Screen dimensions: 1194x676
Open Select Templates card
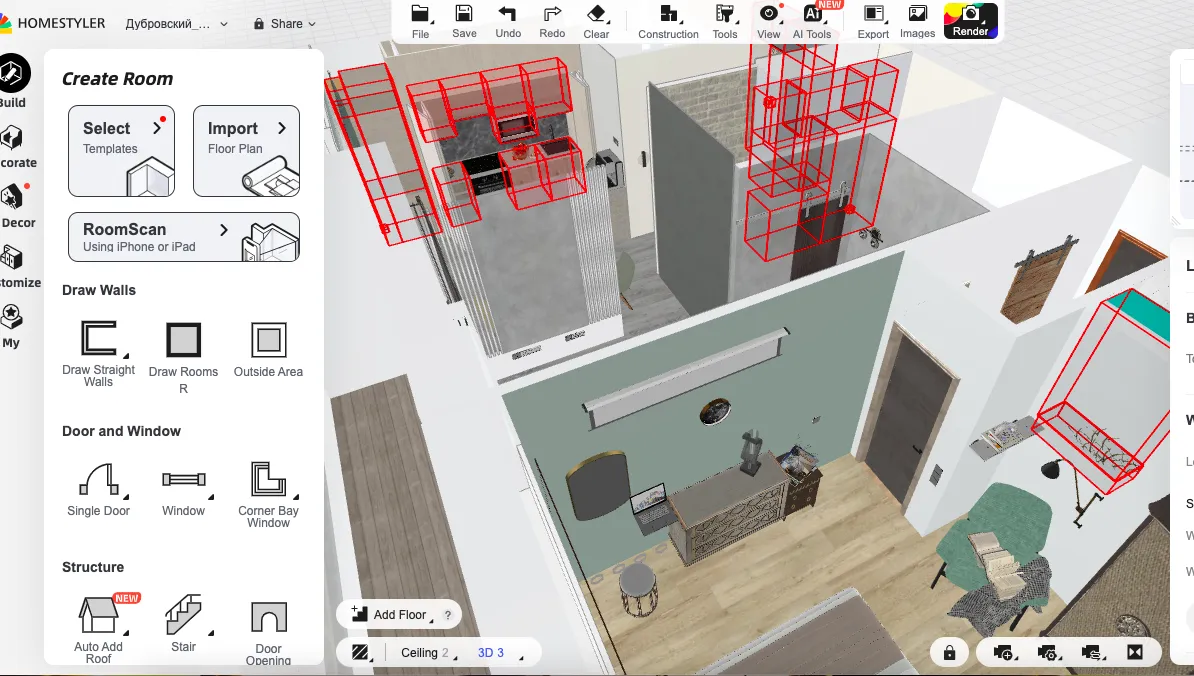(x=121, y=151)
